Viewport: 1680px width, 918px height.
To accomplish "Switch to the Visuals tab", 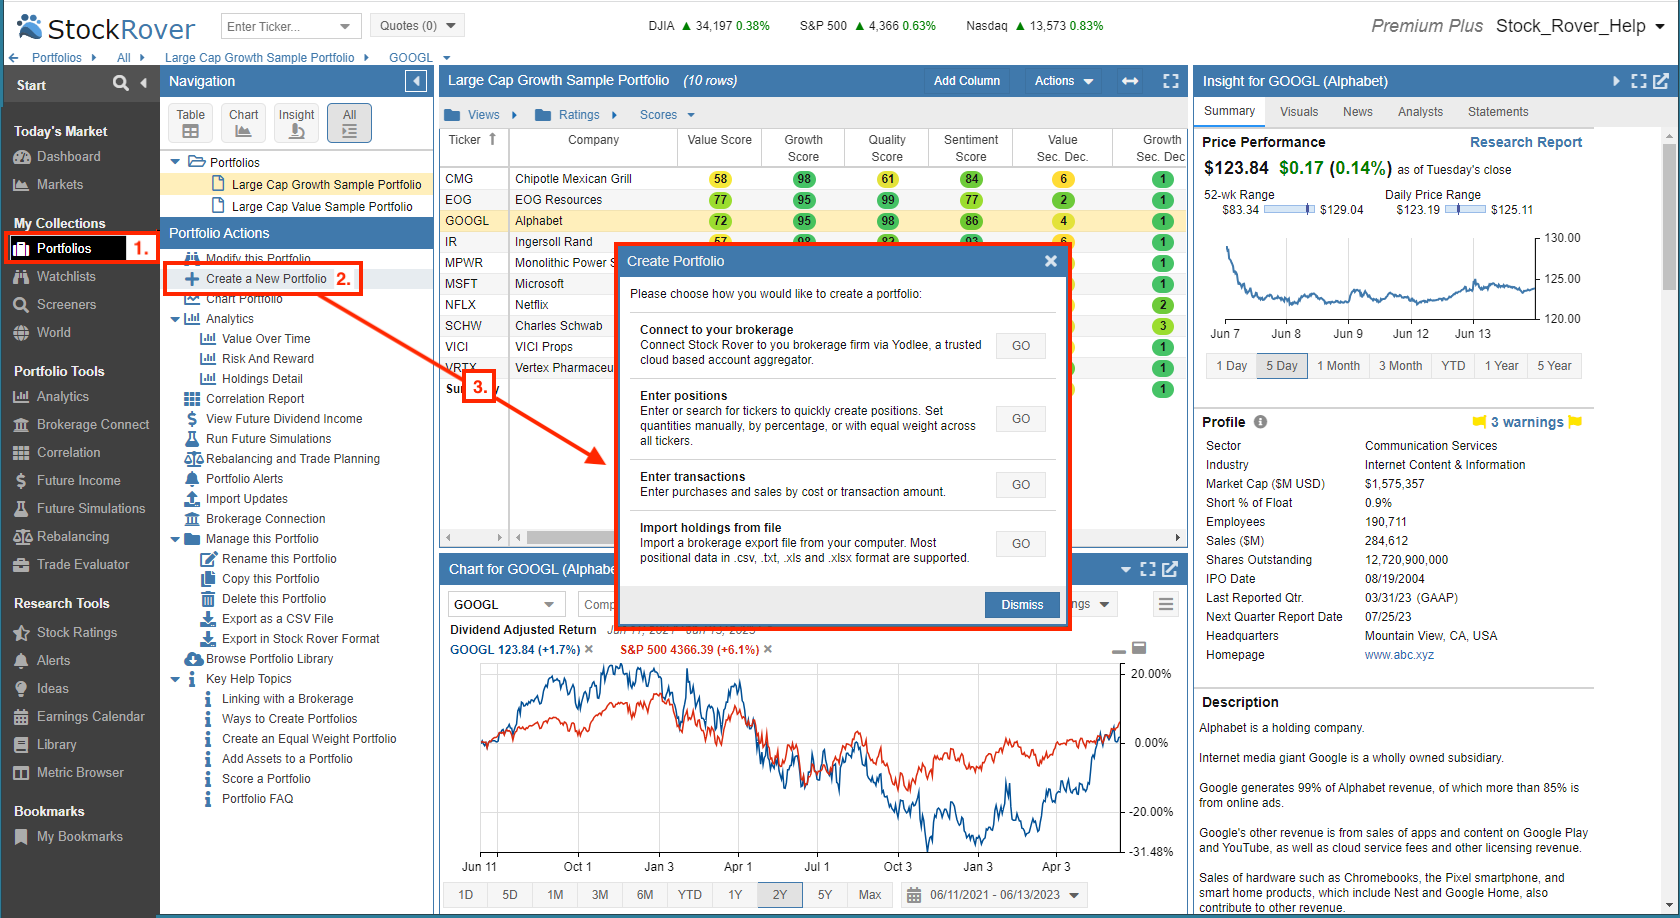I will pos(1299,112).
